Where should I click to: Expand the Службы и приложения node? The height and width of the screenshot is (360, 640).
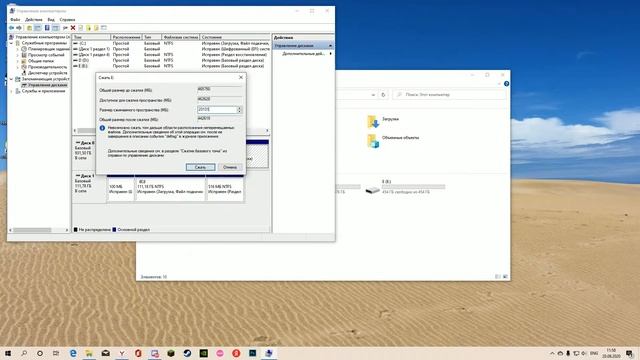click(11, 91)
